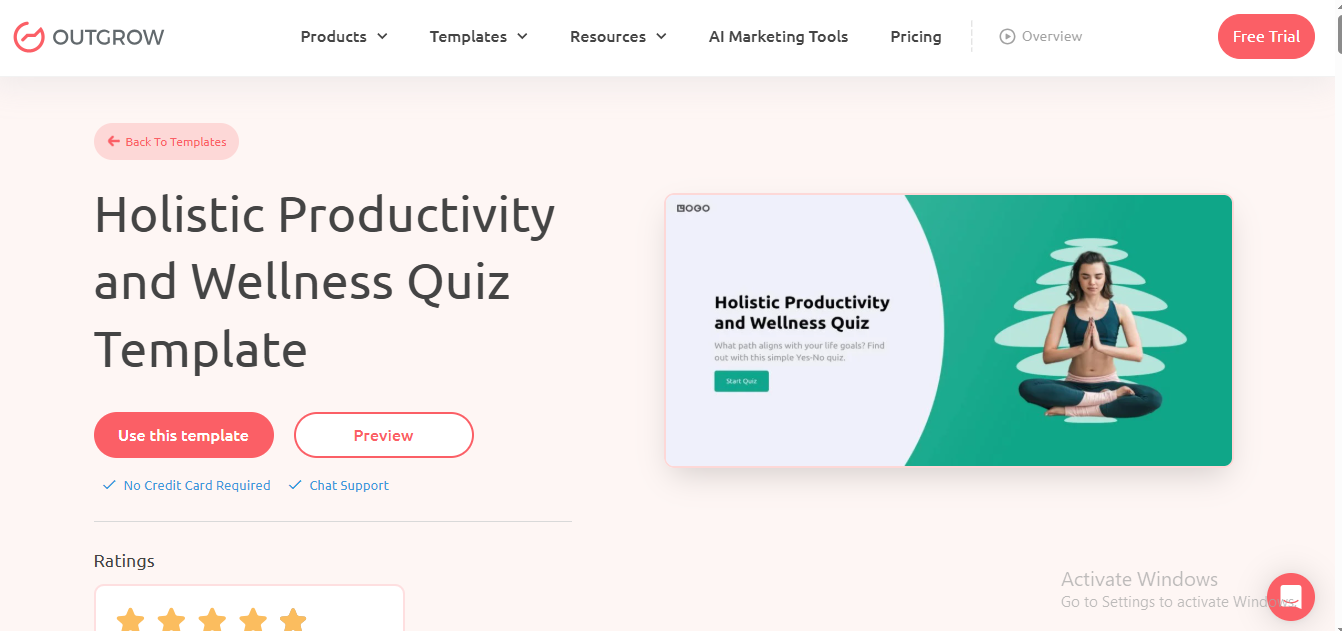1342x631 pixels.
Task: Click the third rating star
Action: (212, 620)
